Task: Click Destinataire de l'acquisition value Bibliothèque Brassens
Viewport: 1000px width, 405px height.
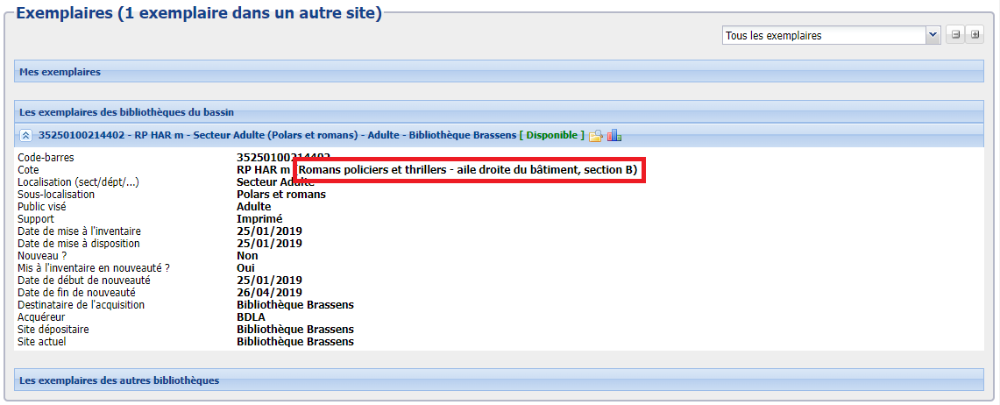Action: click(x=295, y=305)
